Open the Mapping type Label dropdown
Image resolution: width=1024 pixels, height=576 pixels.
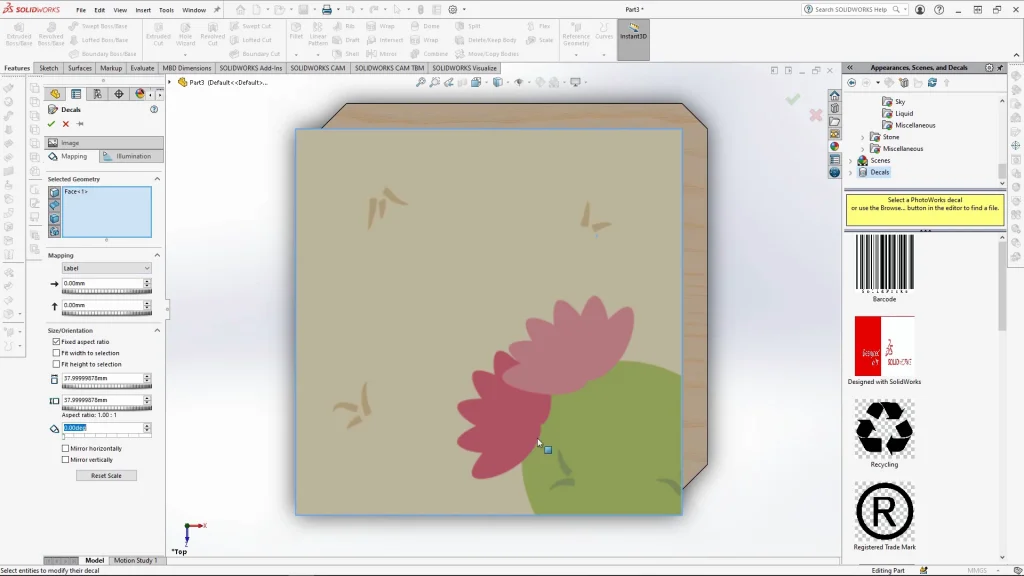click(106, 268)
